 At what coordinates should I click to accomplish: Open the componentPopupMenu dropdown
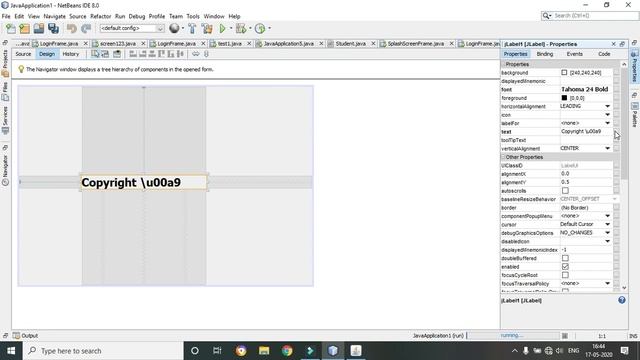[x=607, y=216]
